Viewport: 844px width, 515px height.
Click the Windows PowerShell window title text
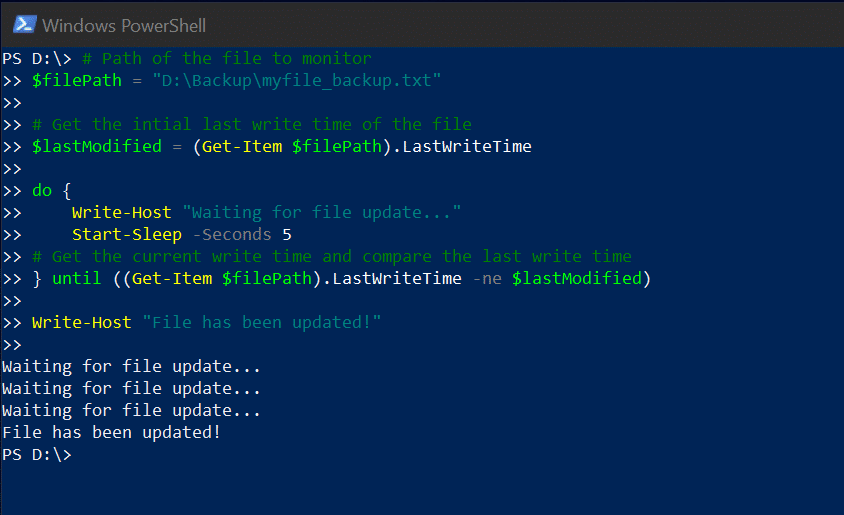click(x=124, y=25)
